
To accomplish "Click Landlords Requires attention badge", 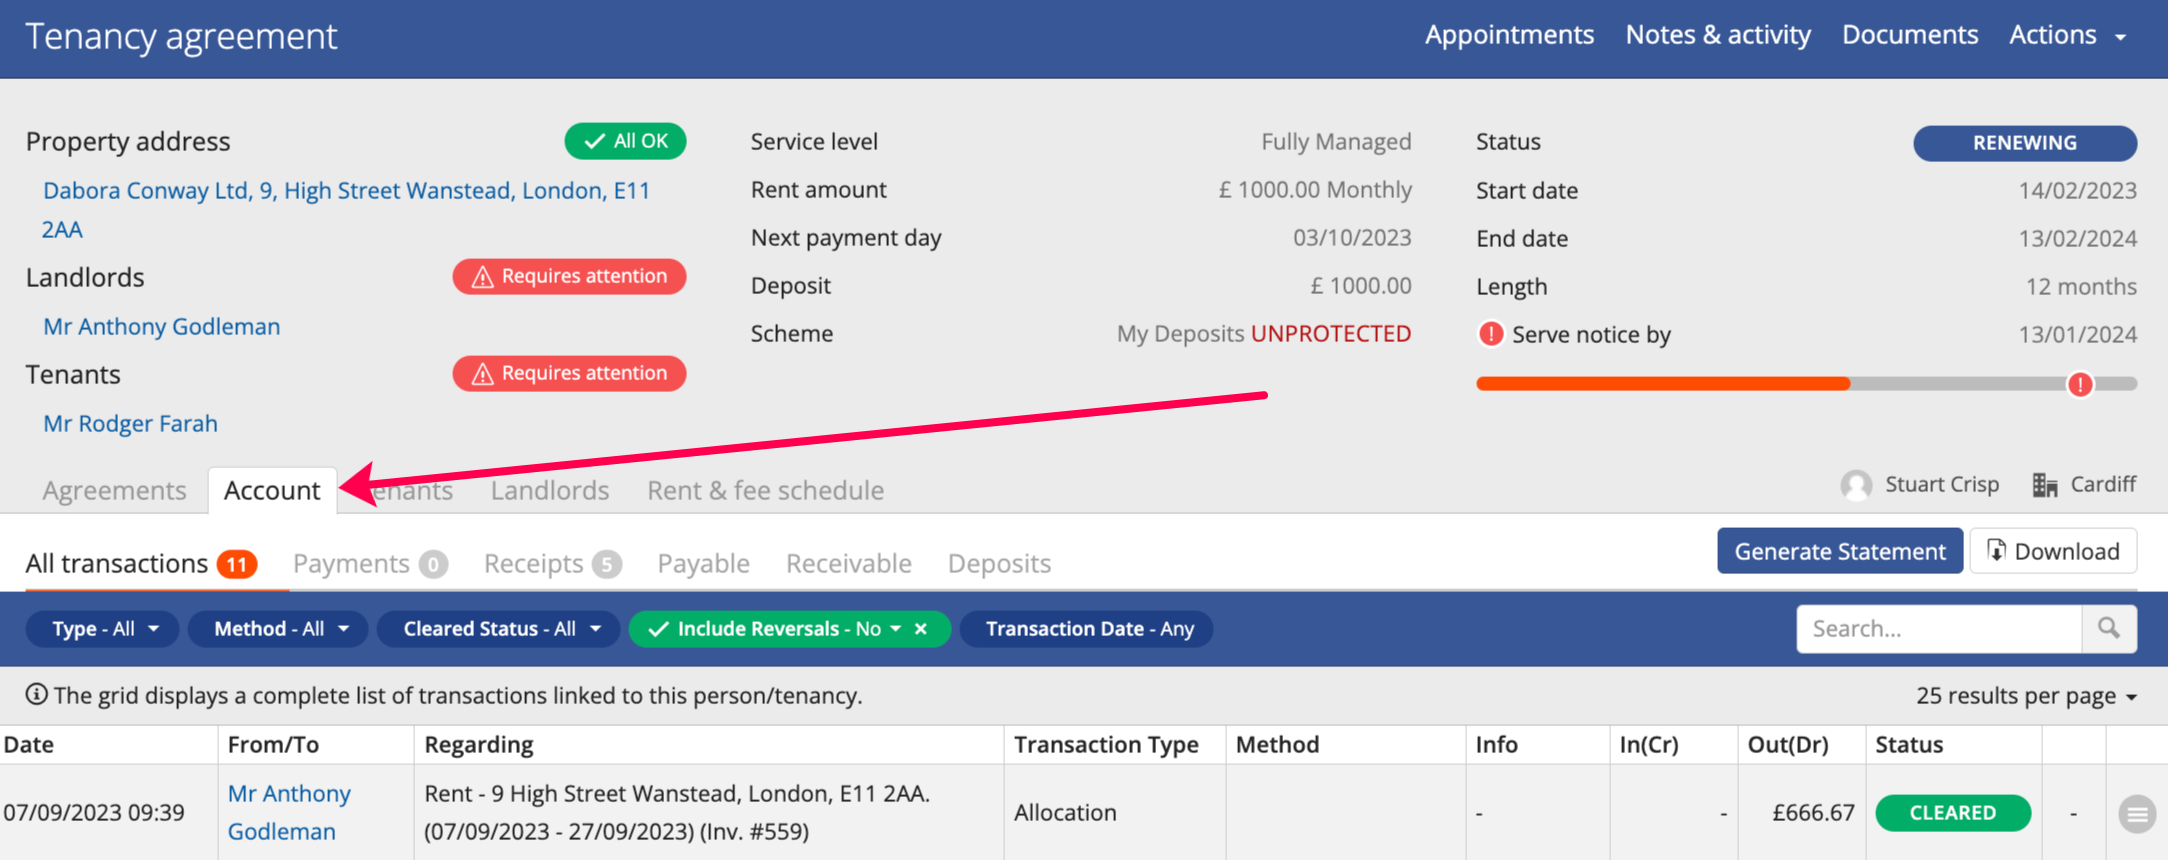I will click(x=569, y=276).
